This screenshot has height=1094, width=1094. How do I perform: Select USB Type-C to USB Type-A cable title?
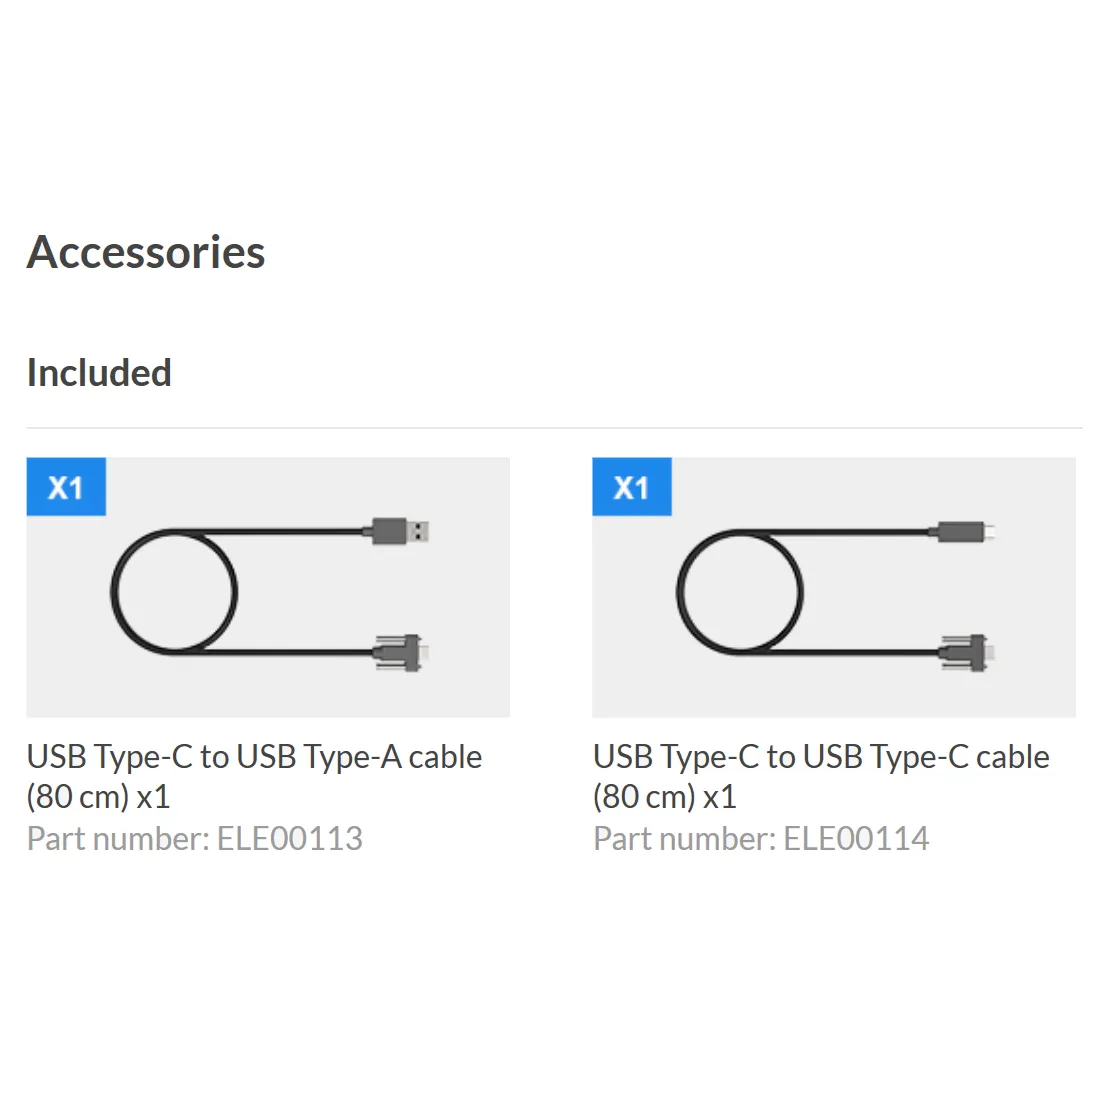coord(254,757)
